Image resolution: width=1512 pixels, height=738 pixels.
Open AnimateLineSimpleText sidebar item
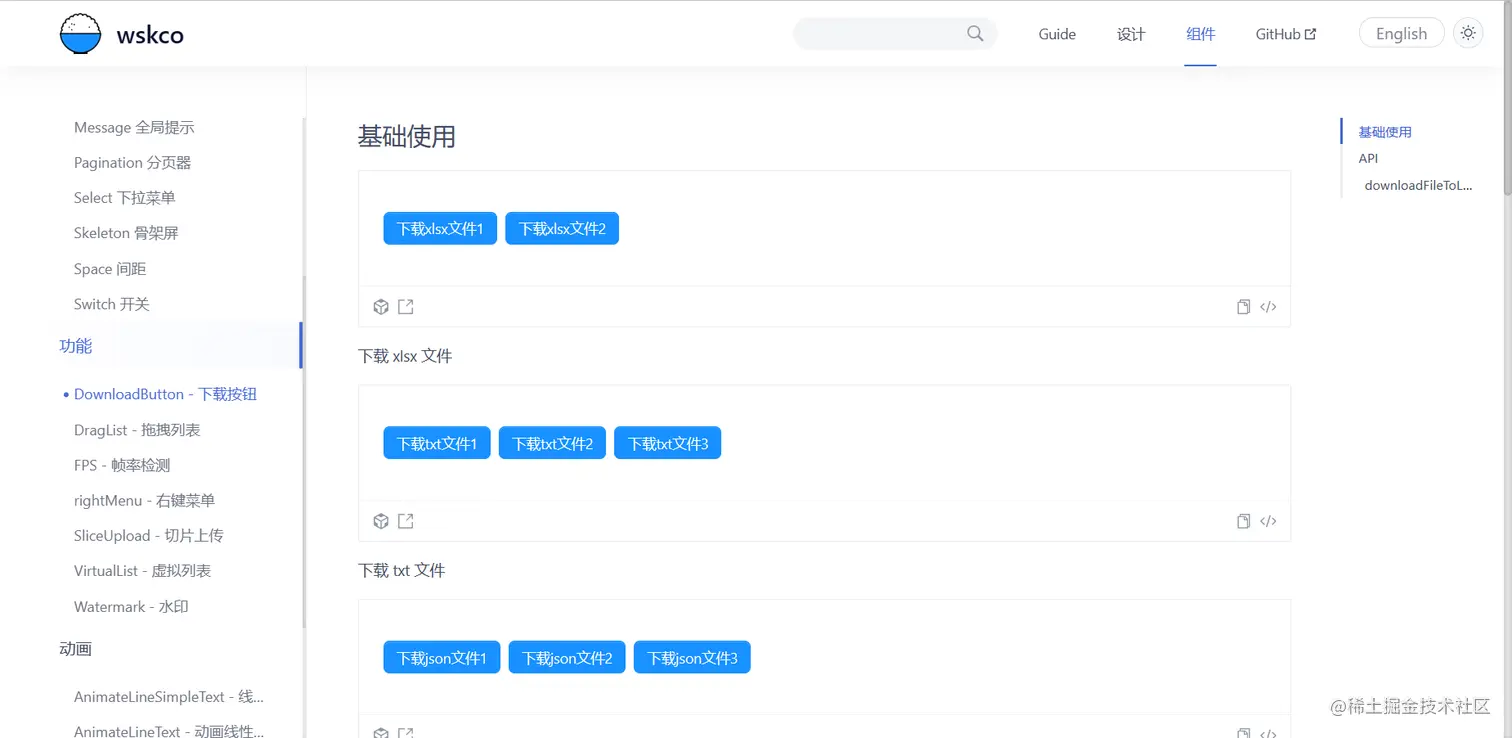click(169, 697)
